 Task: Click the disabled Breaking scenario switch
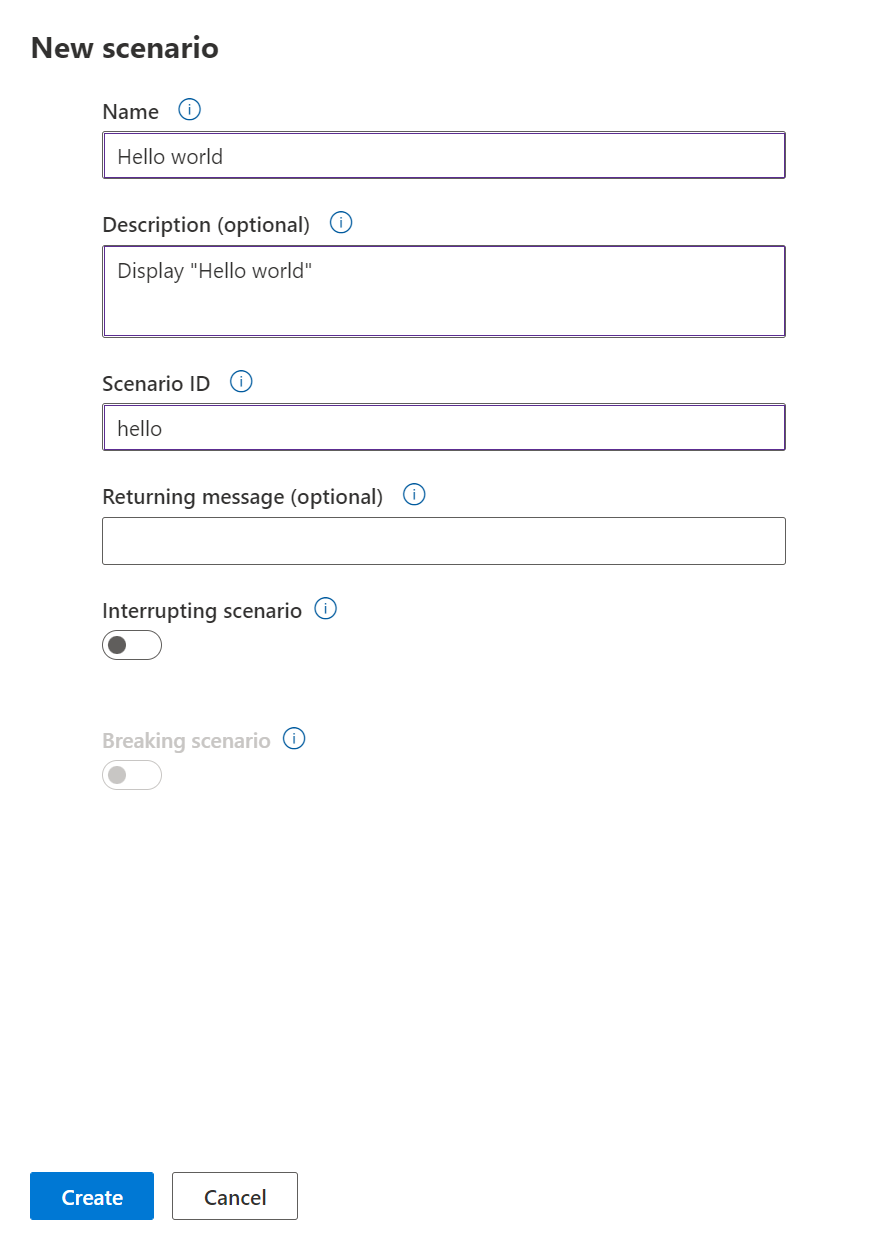tap(131, 775)
